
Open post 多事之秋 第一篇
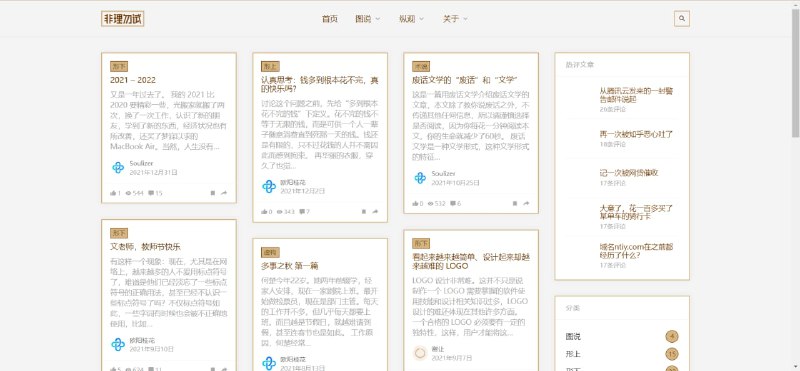(290, 266)
